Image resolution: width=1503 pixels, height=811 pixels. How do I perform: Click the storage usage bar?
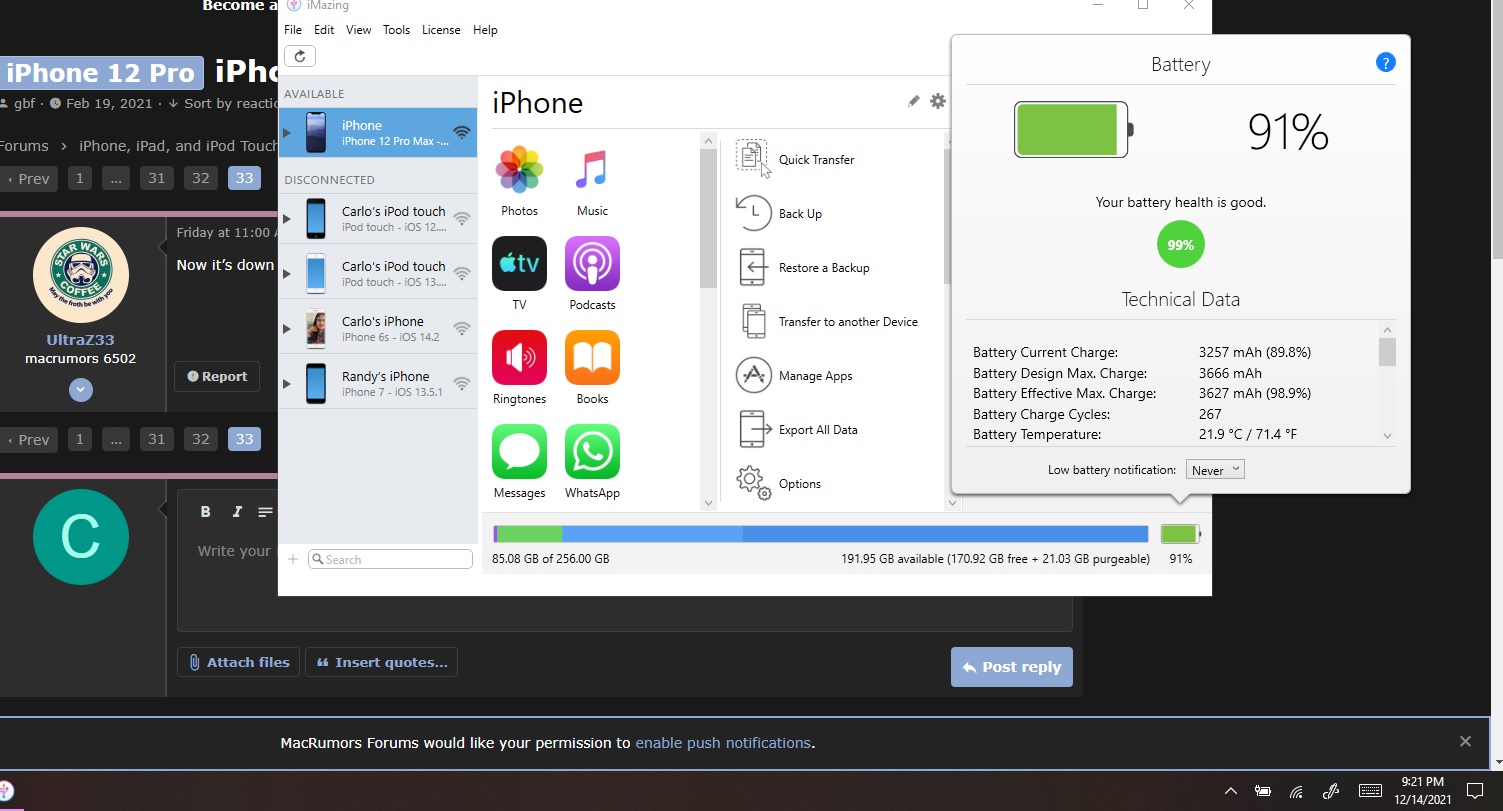[820, 534]
